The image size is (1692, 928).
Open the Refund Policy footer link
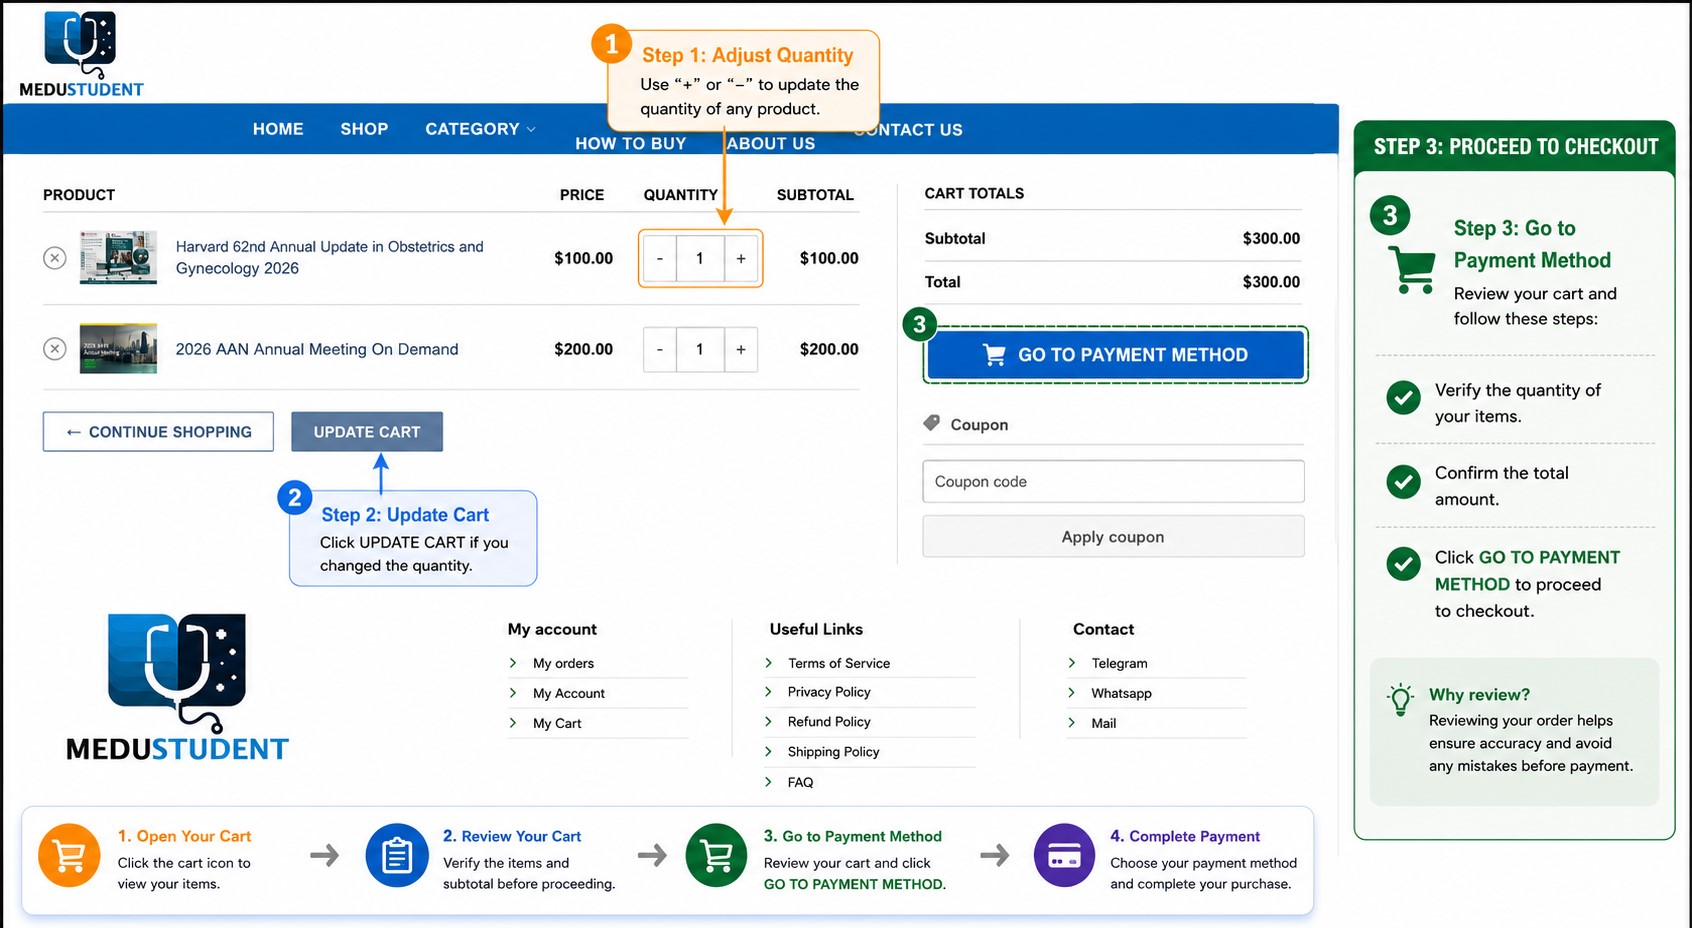coord(829,722)
